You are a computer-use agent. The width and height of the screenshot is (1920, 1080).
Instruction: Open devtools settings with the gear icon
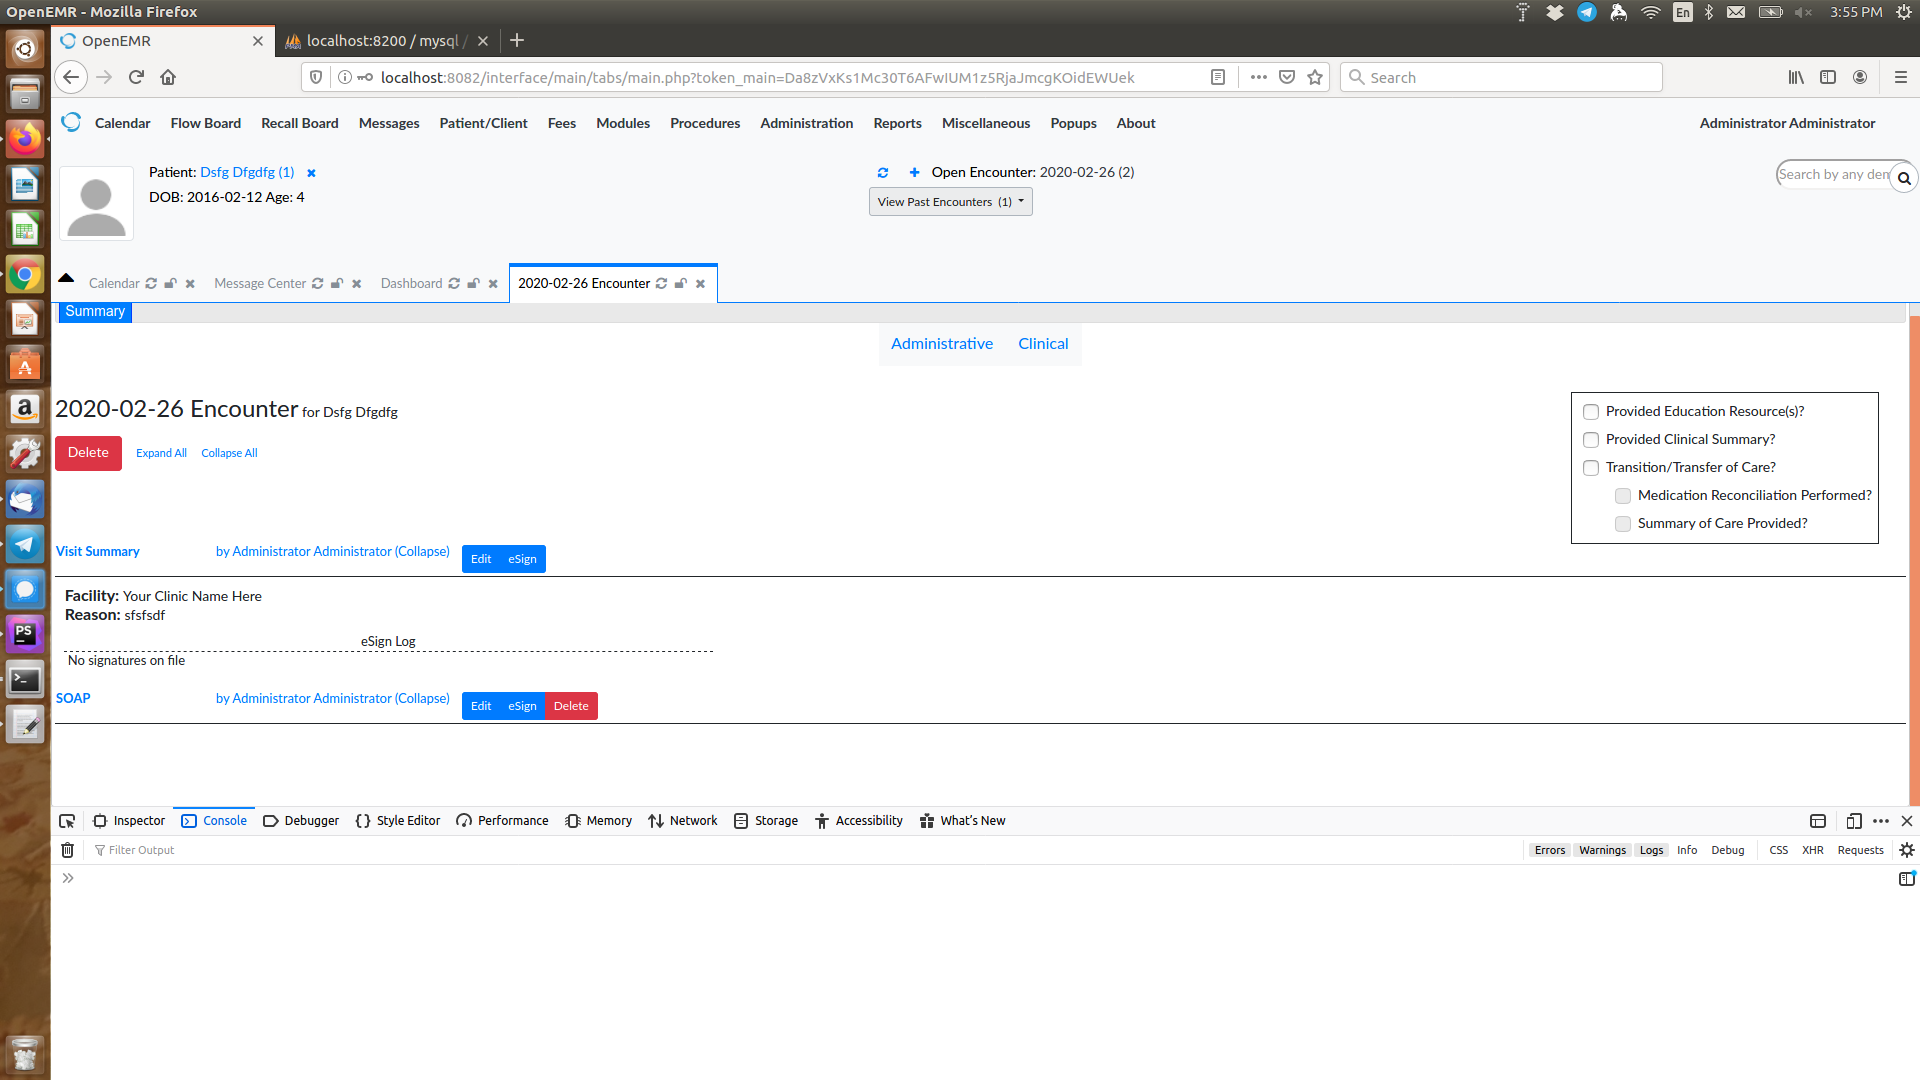(x=1907, y=850)
